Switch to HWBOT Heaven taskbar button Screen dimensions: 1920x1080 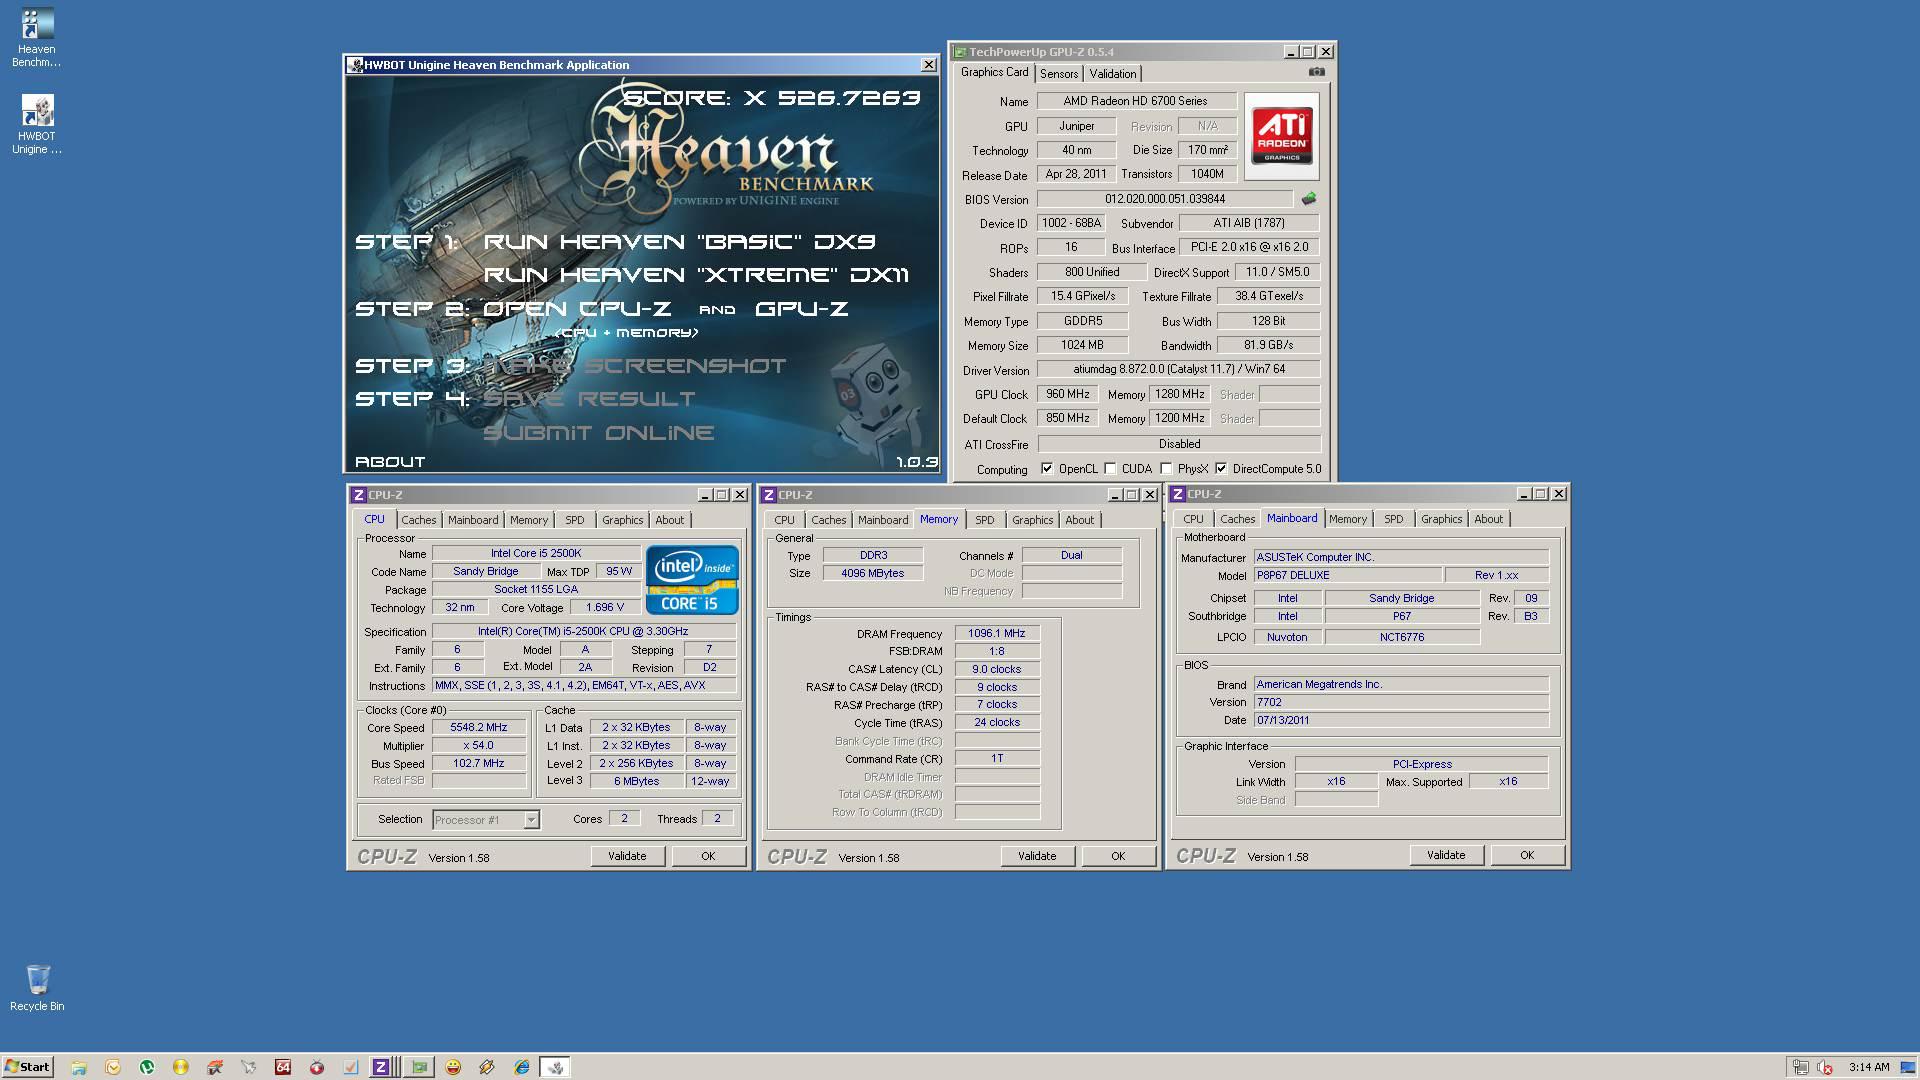[x=555, y=1067]
